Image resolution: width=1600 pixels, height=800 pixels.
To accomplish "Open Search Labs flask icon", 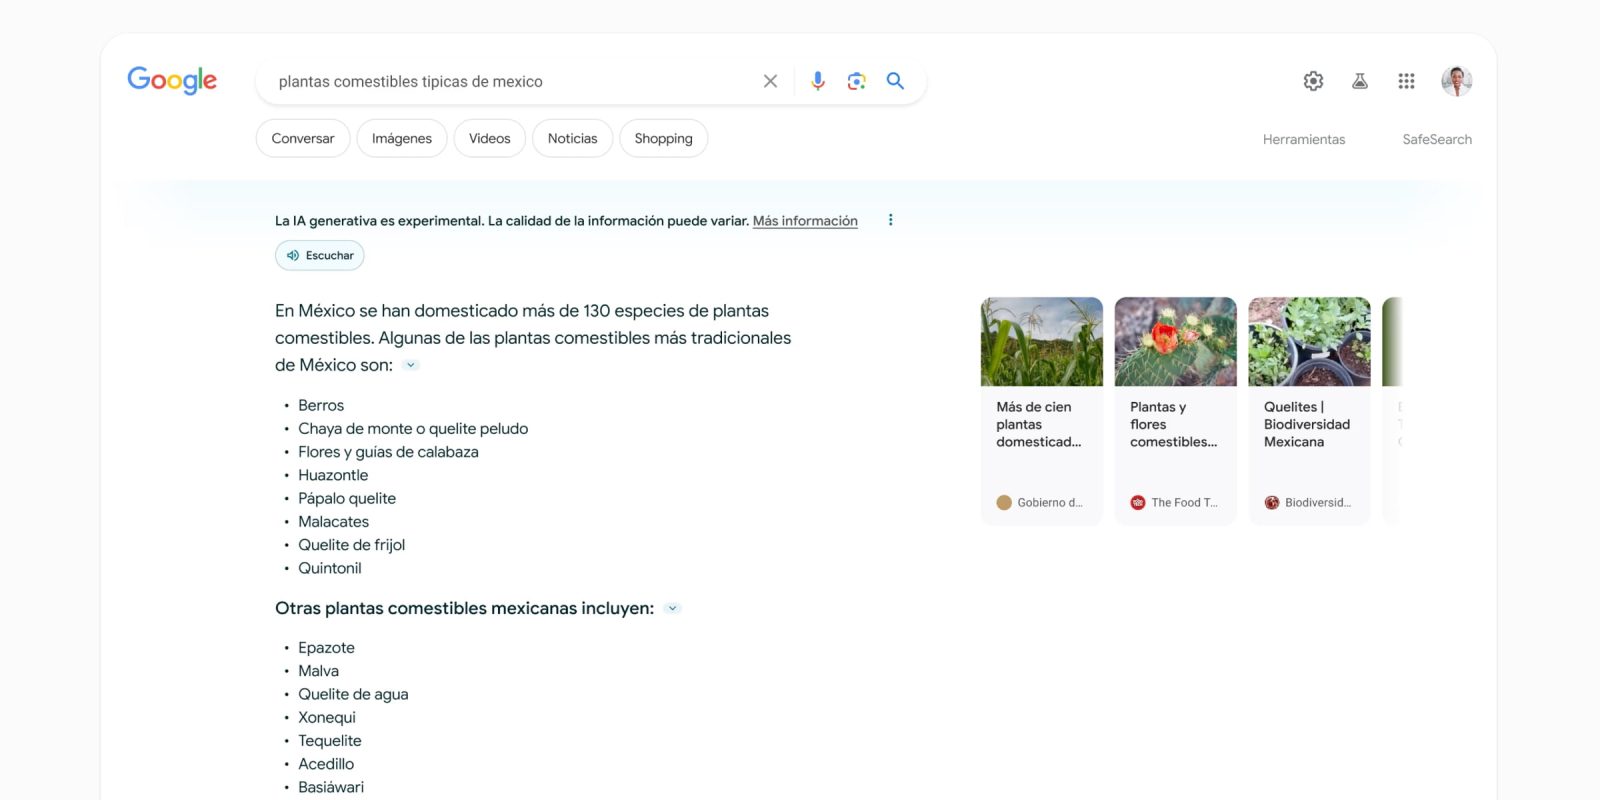I will [1359, 81].
